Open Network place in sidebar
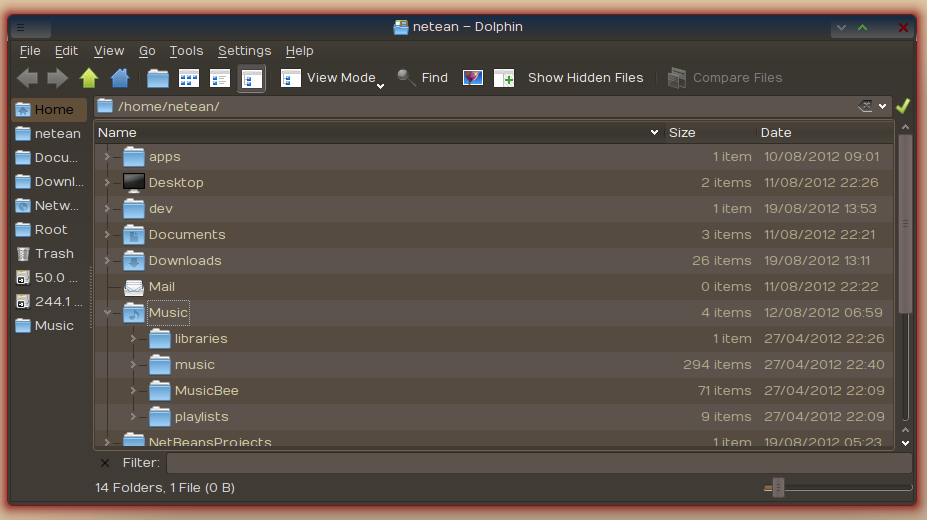The image size is (927, 520). [49, 206]
